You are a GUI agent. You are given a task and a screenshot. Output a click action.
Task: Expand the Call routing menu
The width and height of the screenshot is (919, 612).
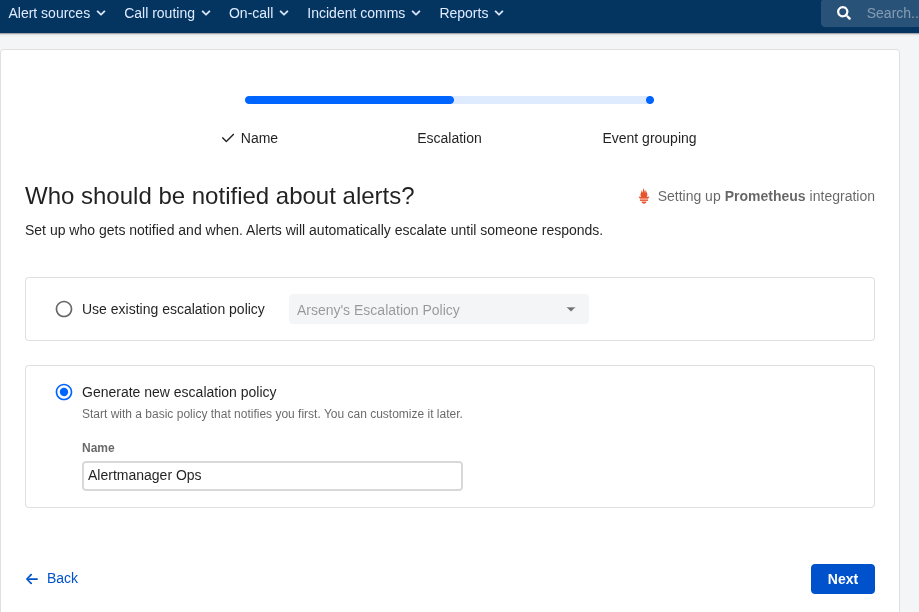click(167, 13)
